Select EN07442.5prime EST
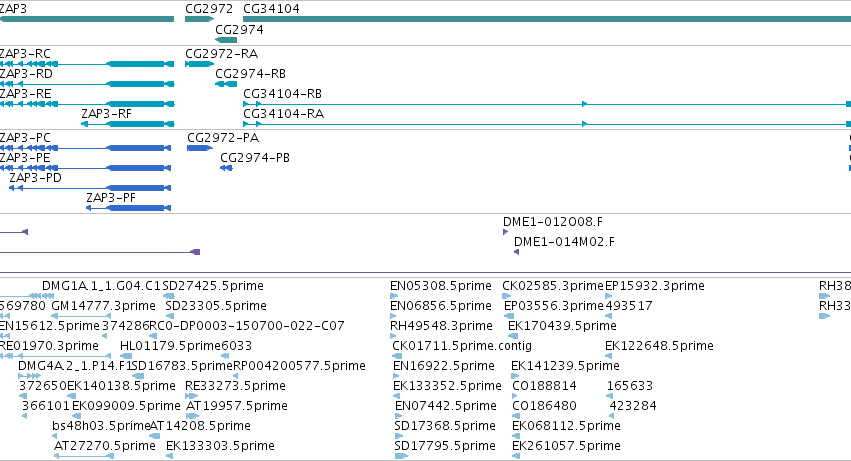This screenshot has height=461, width=851. click(398, 416)
